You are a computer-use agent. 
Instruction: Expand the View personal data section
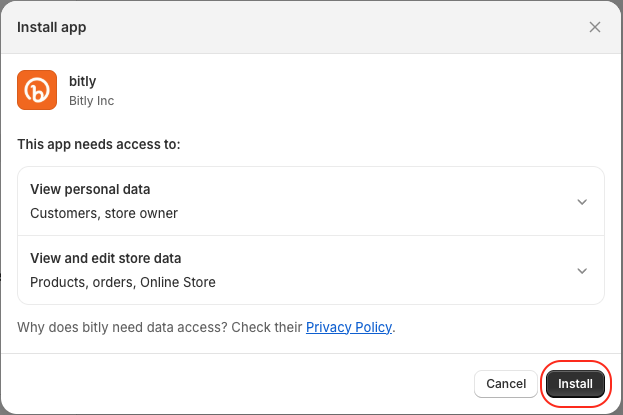pyautogui.click(x=582, y=202)
